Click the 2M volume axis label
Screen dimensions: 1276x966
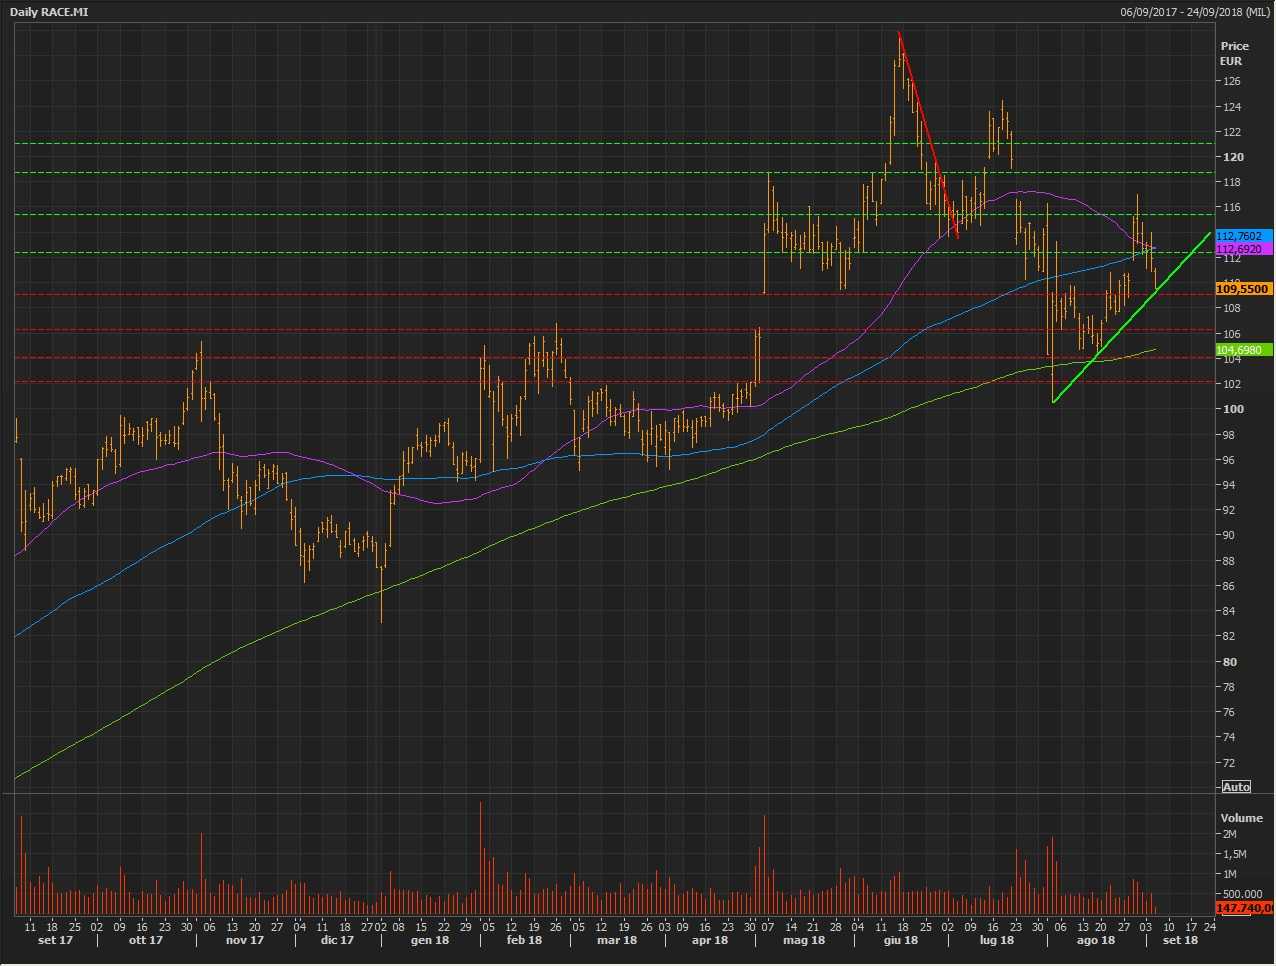click(x=1229, y=834)
